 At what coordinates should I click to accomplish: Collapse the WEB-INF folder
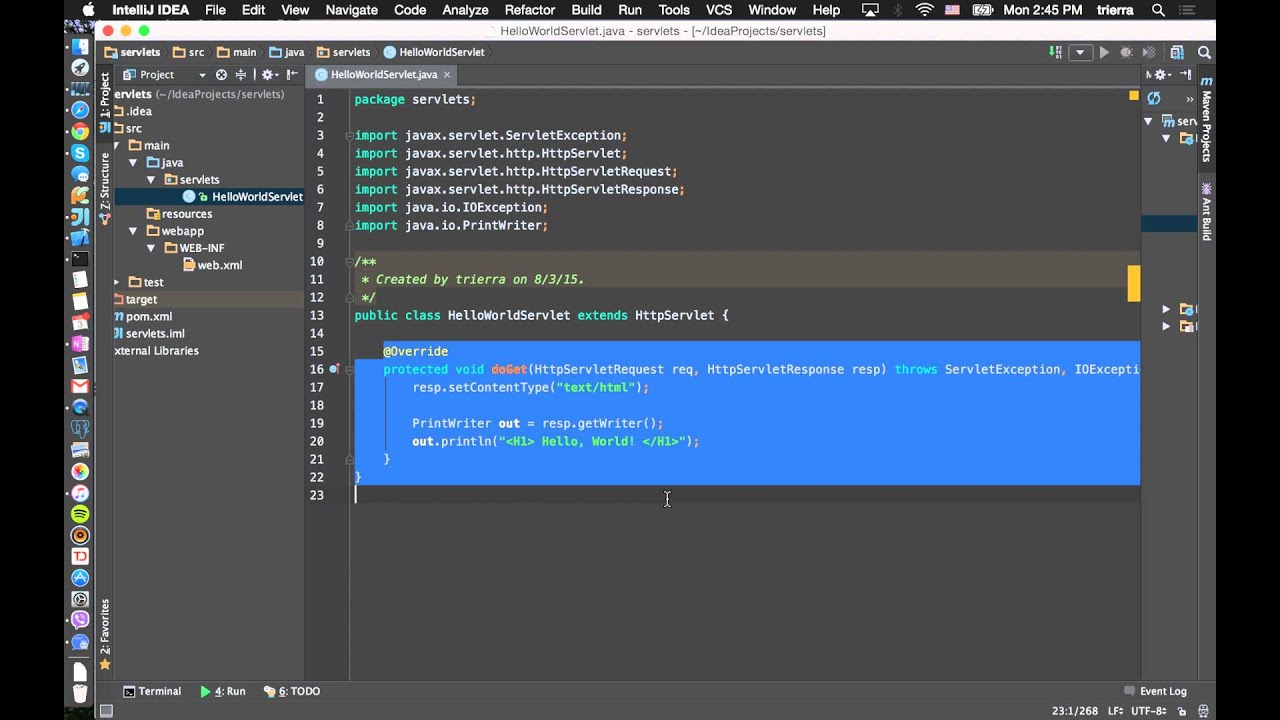pyautogui.click(x=151, y=248)
